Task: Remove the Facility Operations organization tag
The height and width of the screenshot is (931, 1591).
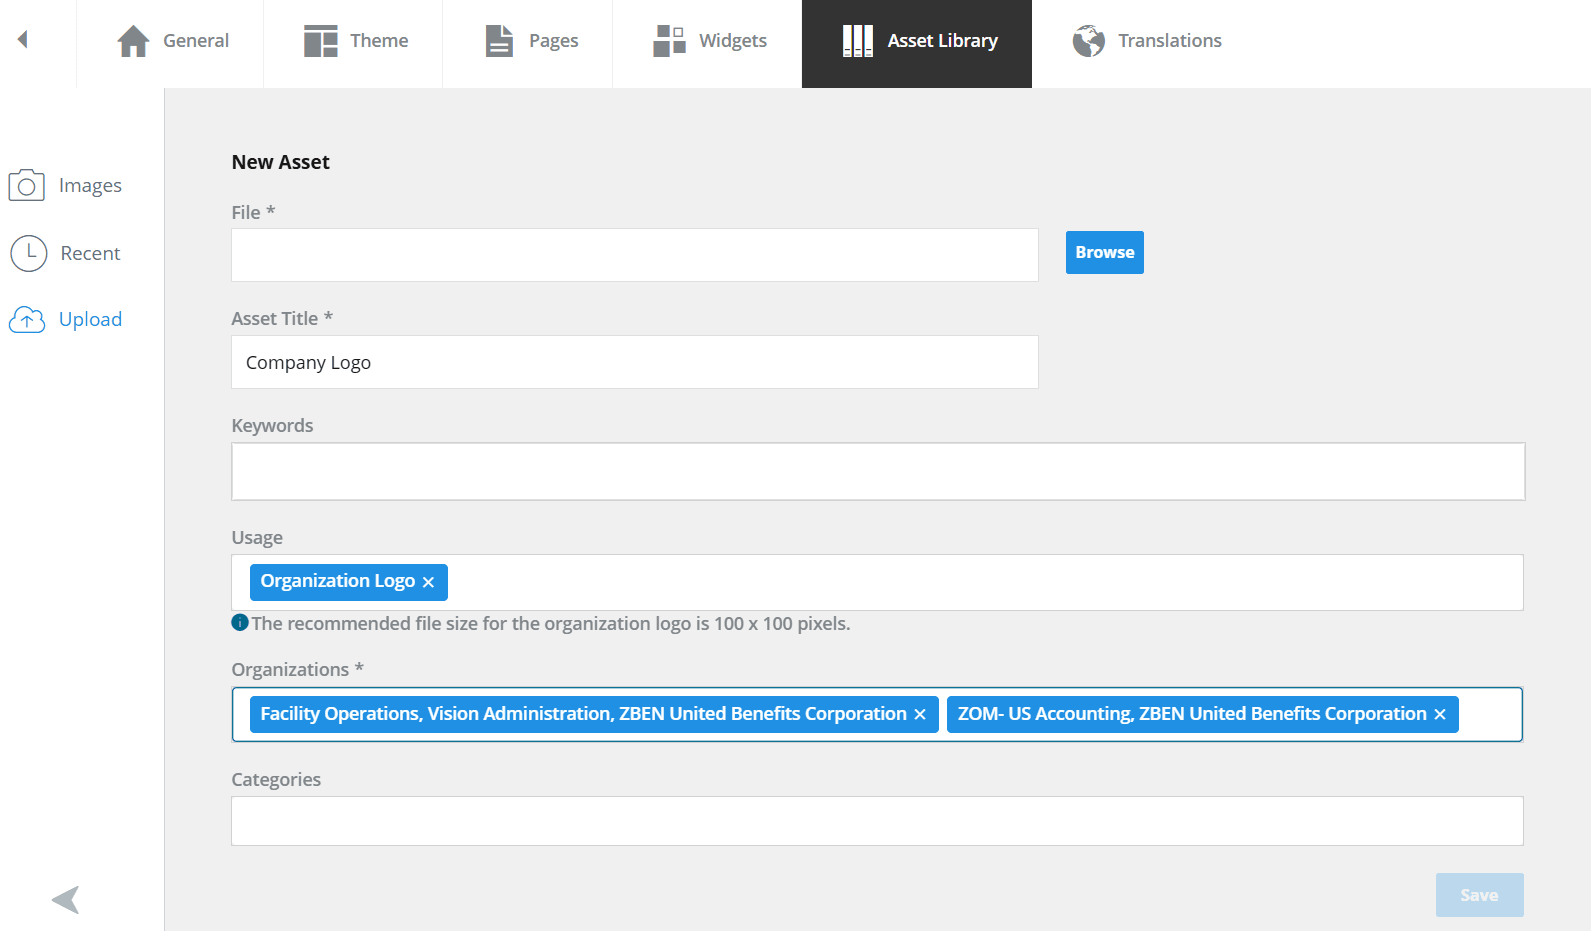Action: click(x=920, y=715)
